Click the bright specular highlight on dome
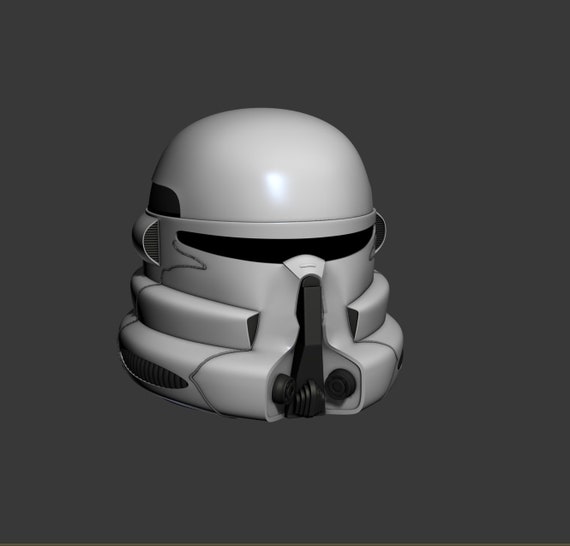Viewport: 570px width, 546px height. (274, 182)
